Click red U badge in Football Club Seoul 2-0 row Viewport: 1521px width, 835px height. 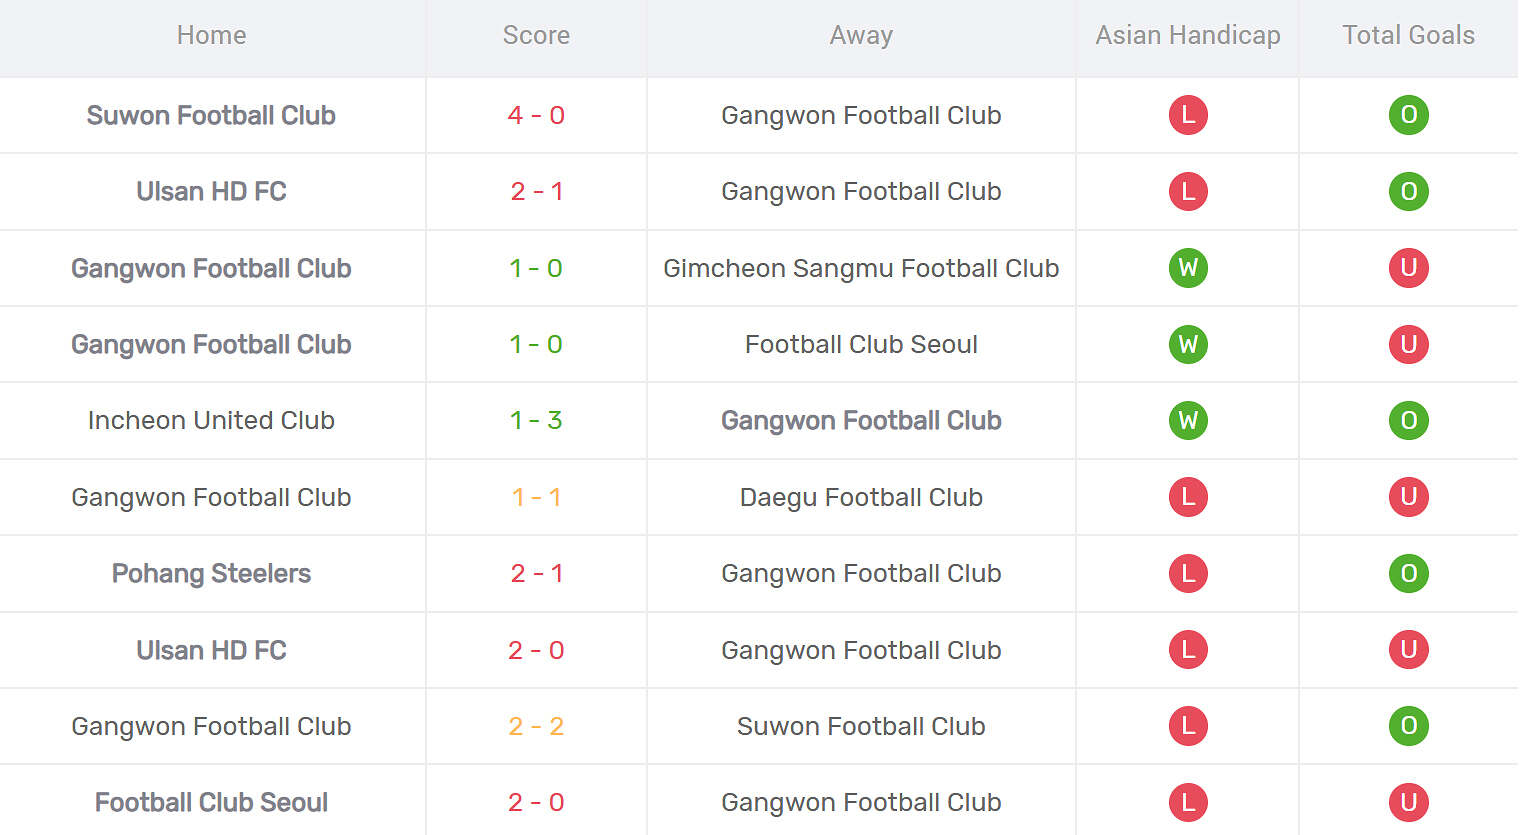[1408, 802]
